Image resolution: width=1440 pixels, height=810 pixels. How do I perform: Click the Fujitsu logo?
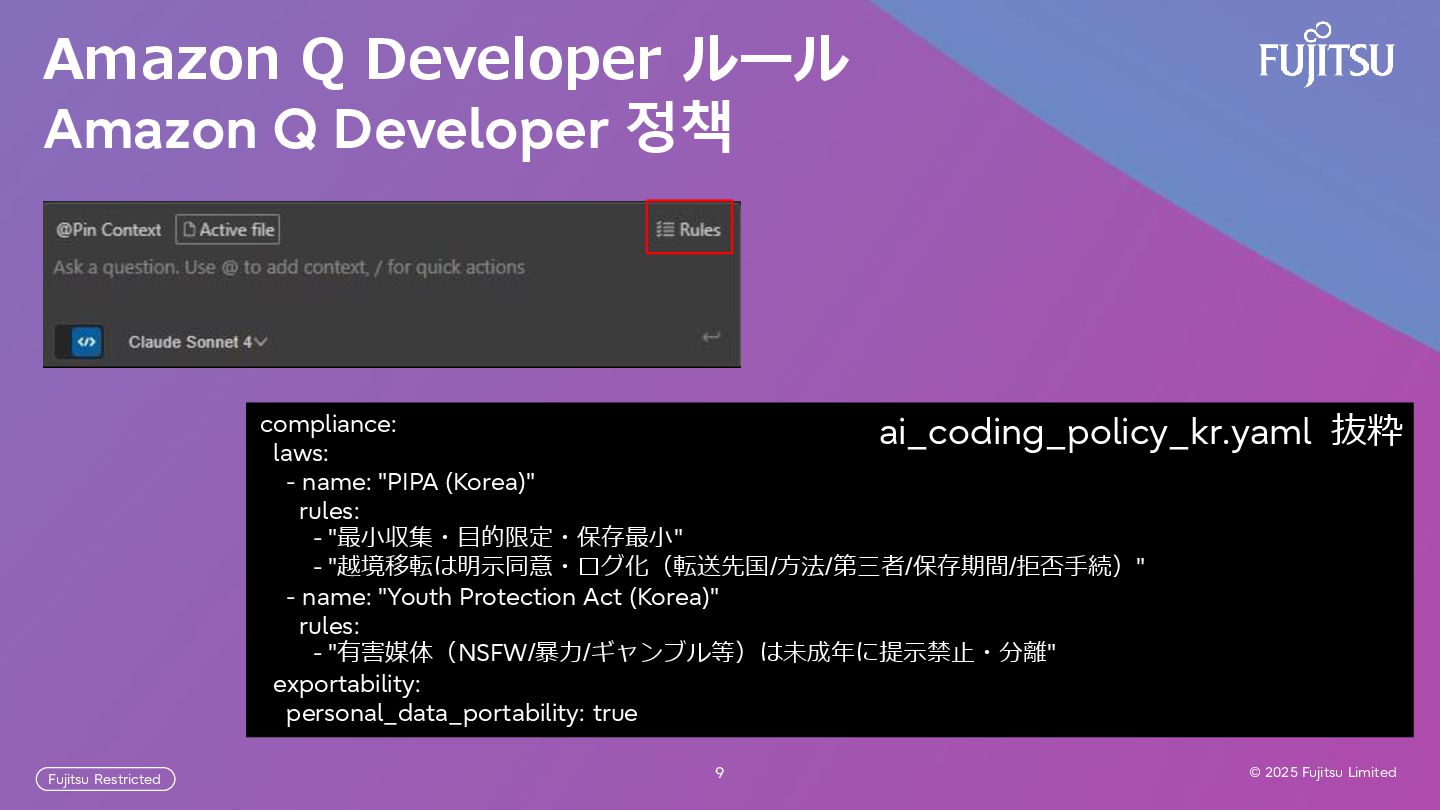click(1326, 53)
